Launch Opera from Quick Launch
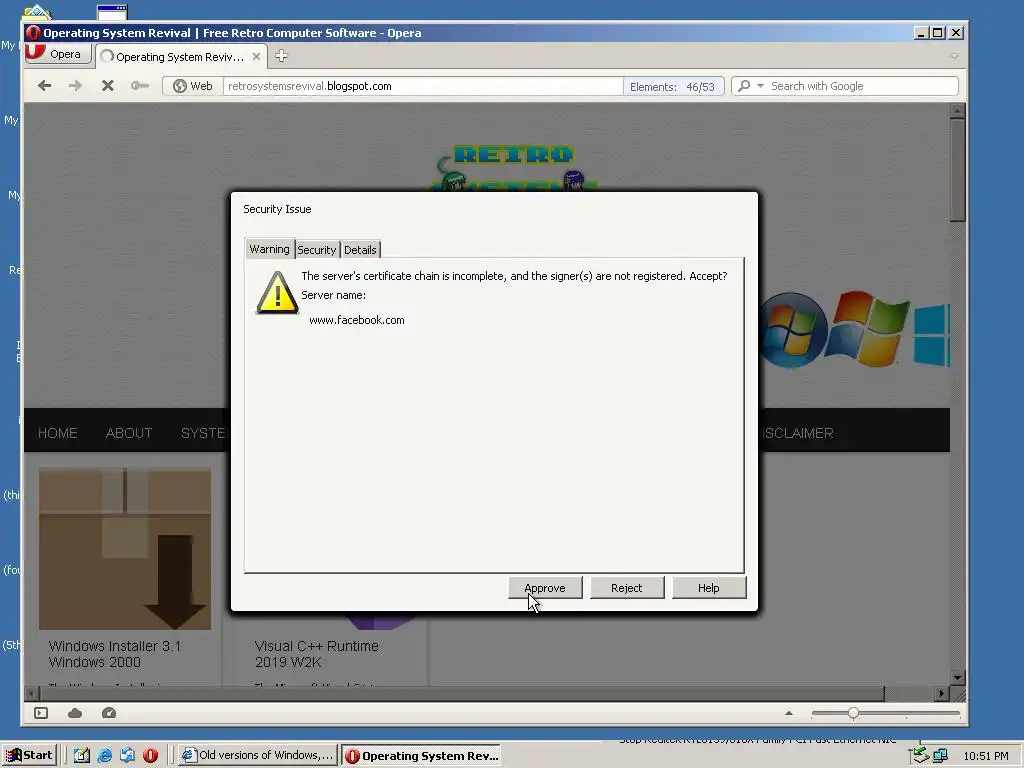The width and height of the screenshot is (1024, 768). (150, 756)
